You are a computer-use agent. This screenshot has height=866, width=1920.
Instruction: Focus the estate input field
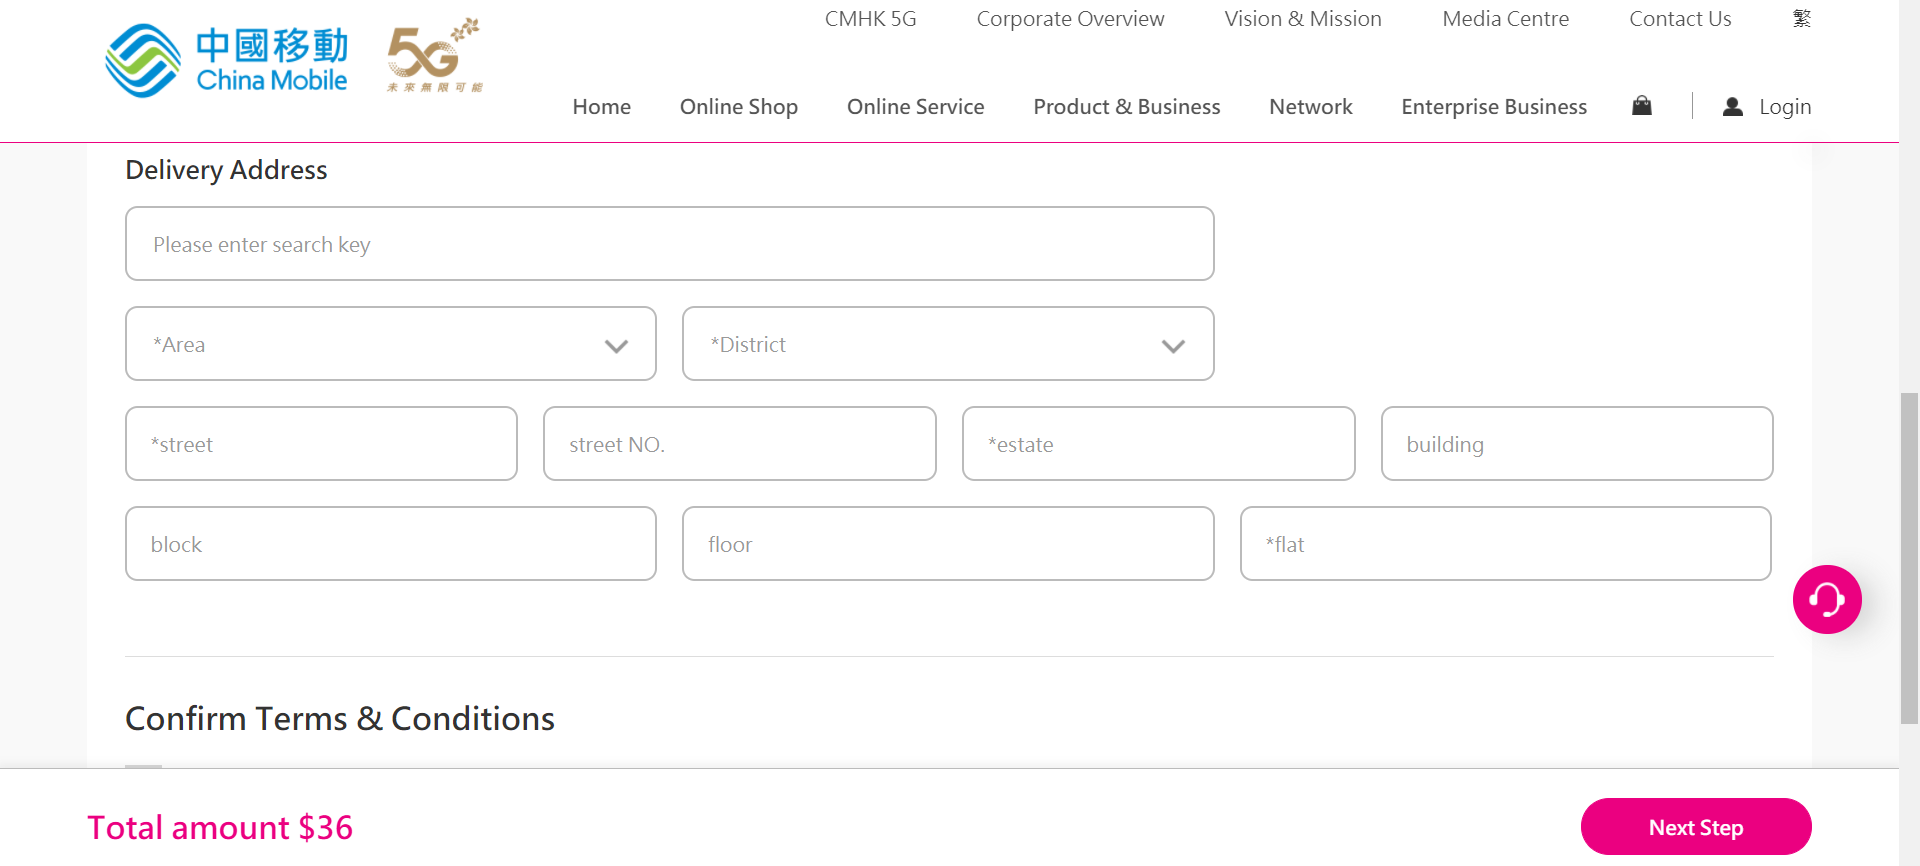(x=1159, y=444)
